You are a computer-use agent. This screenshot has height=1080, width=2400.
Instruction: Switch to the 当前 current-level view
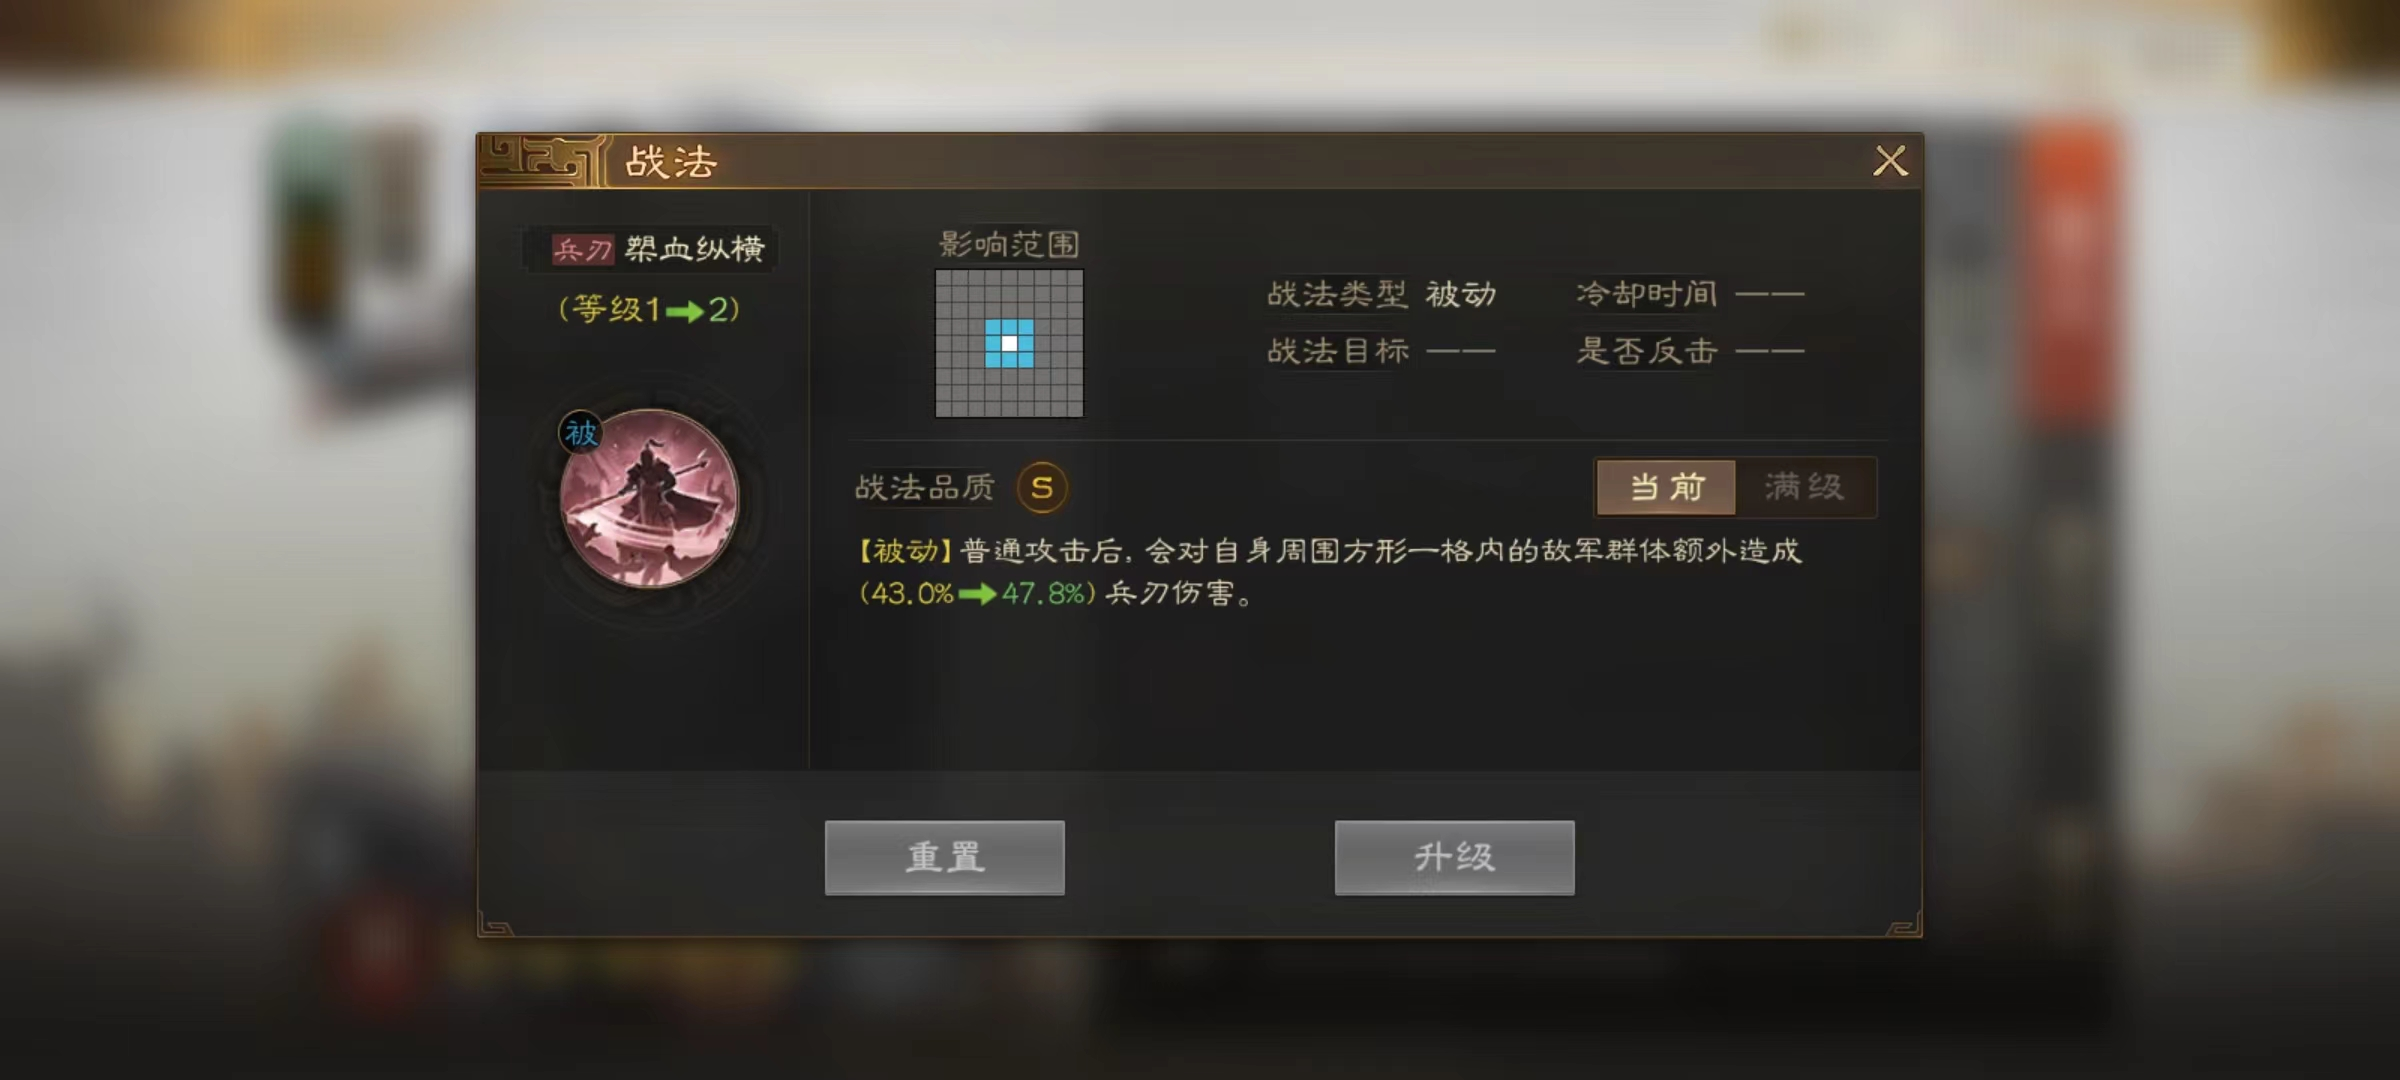click(1666, 487)
